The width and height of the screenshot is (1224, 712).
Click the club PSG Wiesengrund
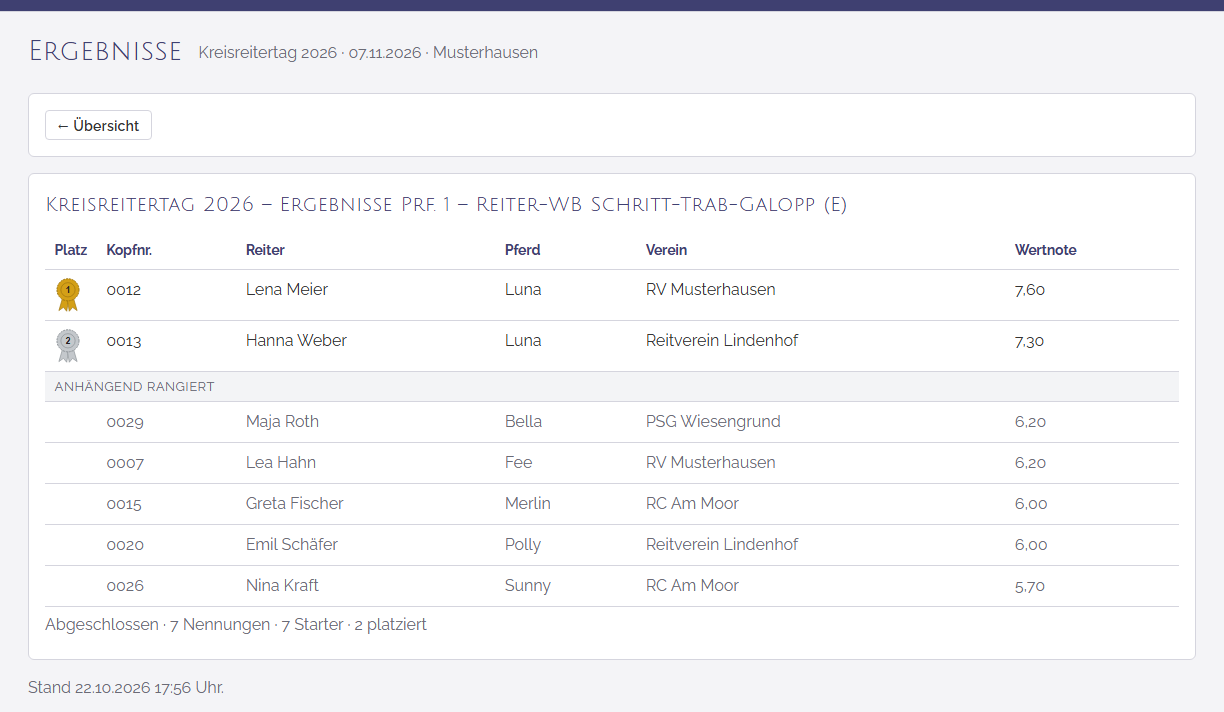click(x=713, y=422)
